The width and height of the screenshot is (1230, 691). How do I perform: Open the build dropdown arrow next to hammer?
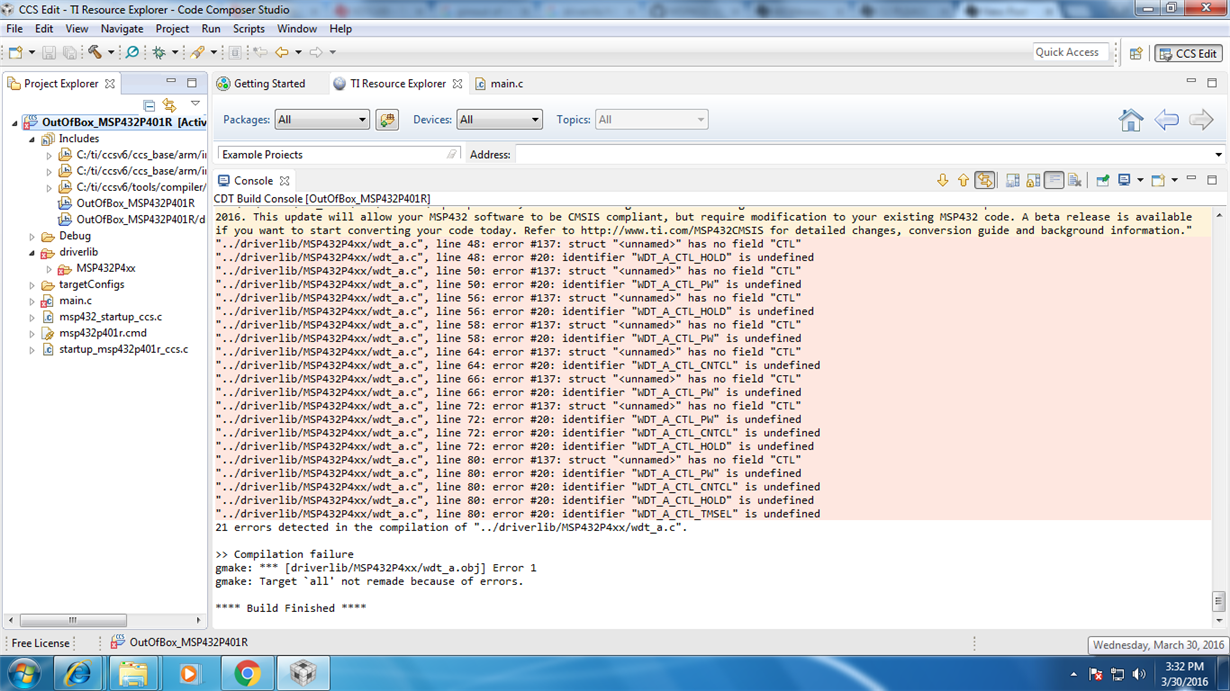[x=110, y=52]
